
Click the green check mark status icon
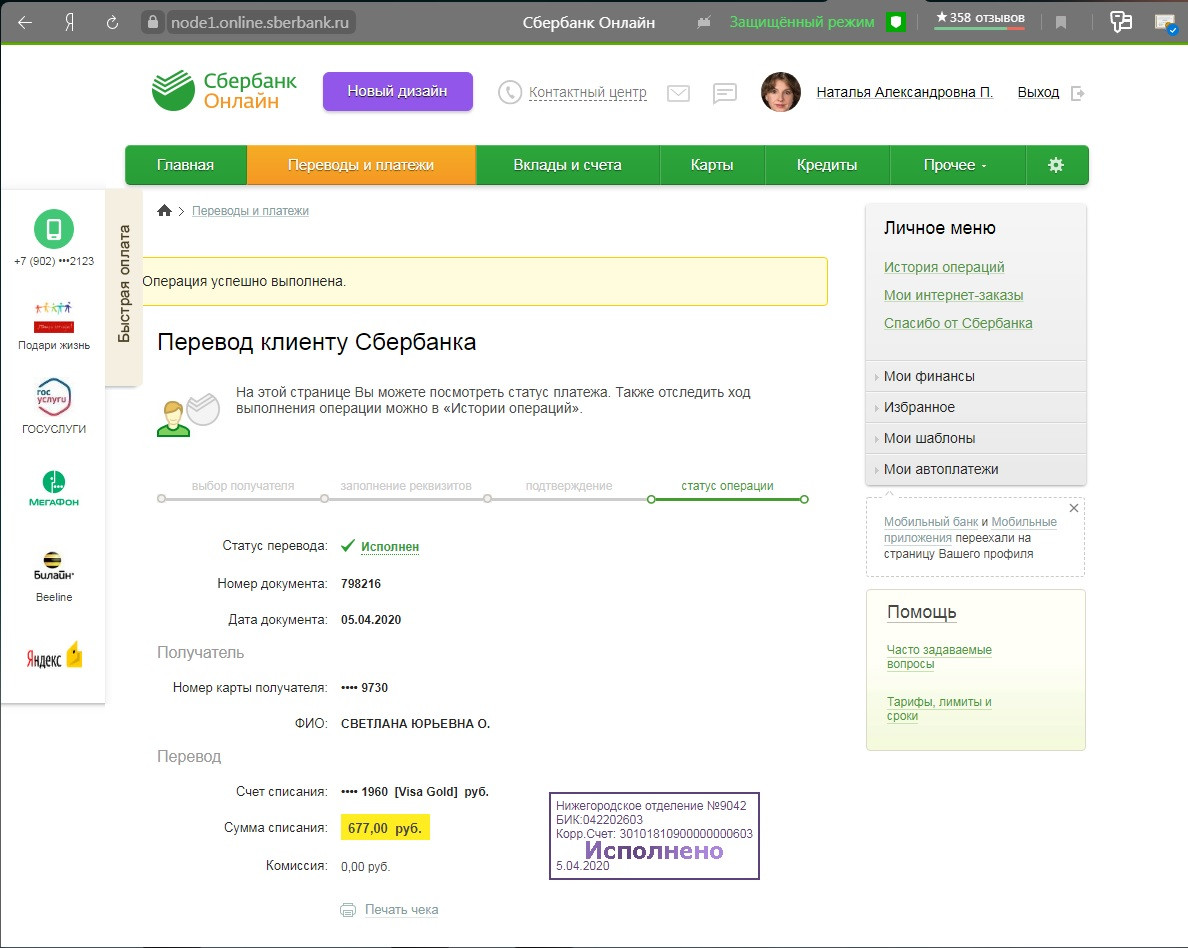(x=348, y=546)
